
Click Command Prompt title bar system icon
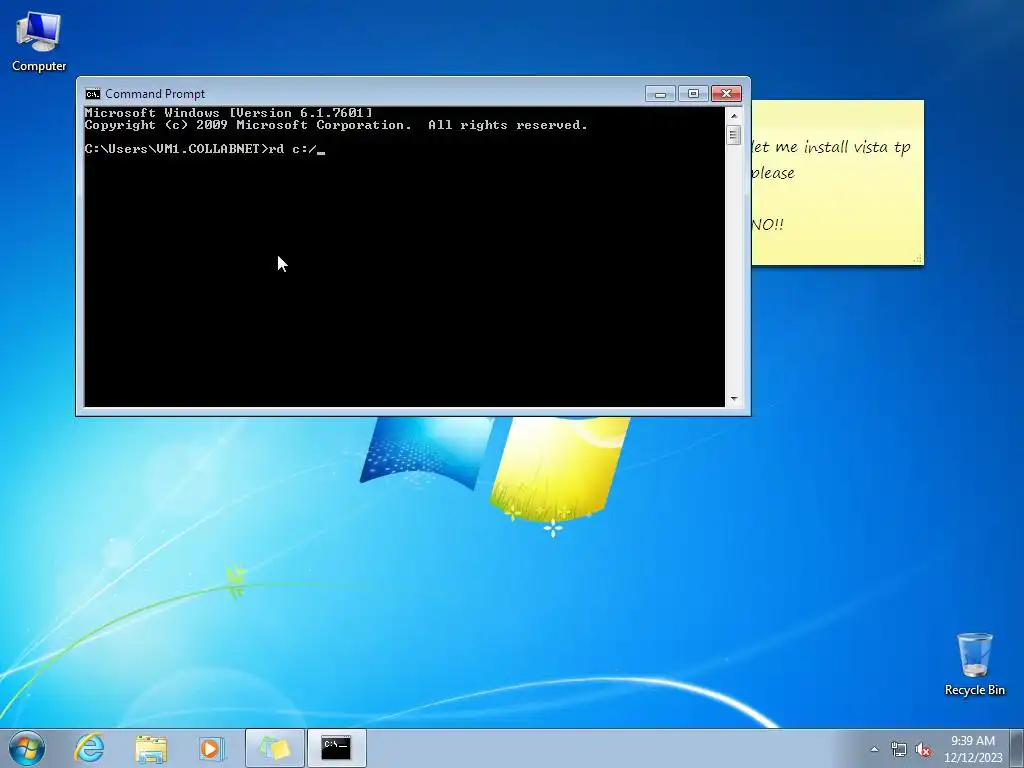pyautogui.click(x=93, y=94)
